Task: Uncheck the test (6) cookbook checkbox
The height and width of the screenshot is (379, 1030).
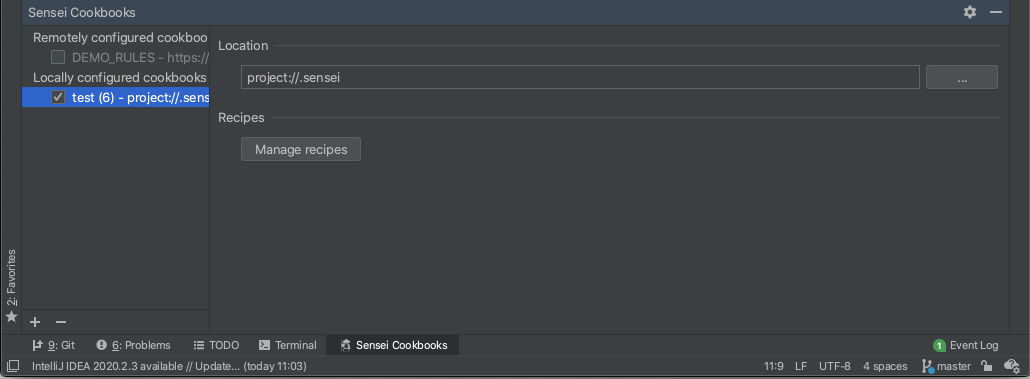Action: 58,97
